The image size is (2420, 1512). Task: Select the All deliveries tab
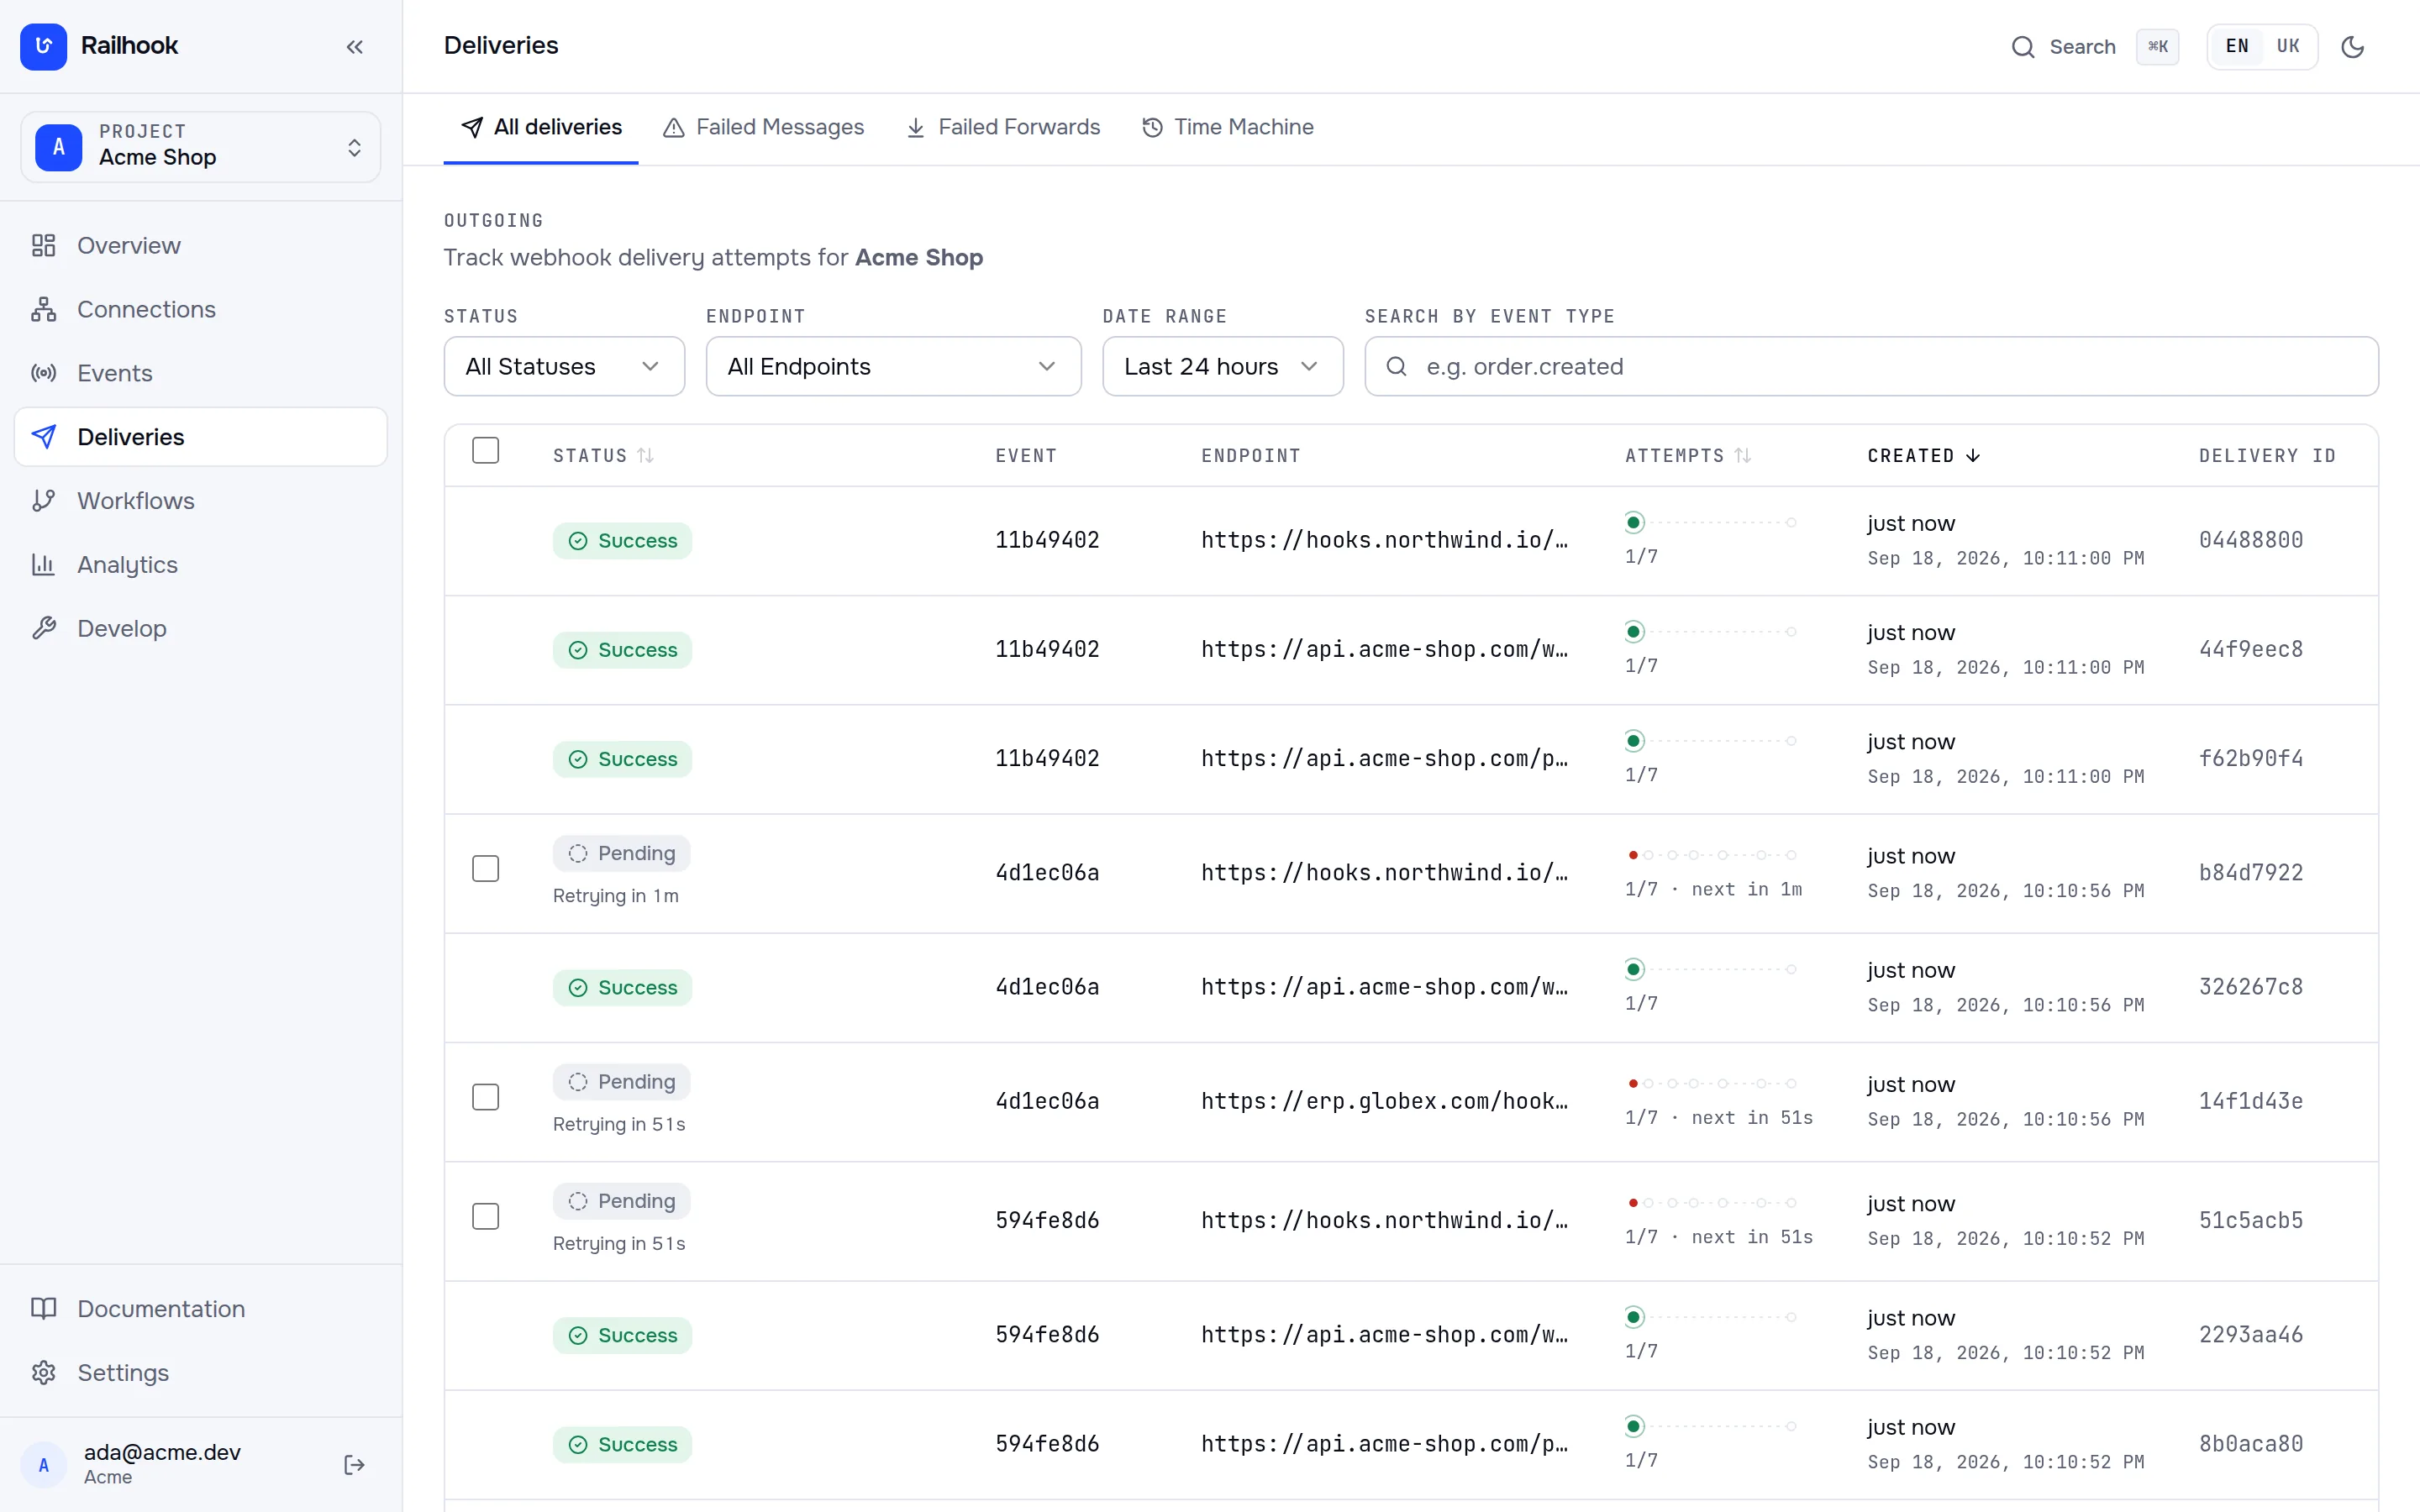(x=541, y=127)
